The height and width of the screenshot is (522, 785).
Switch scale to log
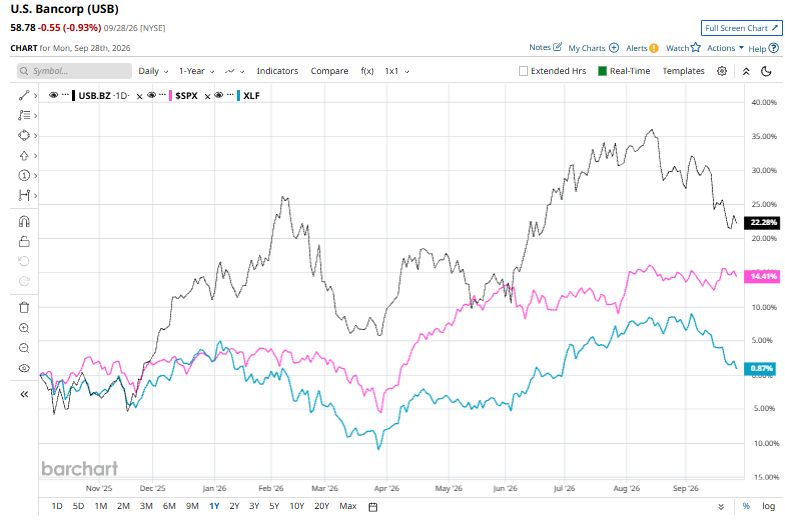point(768,506)
